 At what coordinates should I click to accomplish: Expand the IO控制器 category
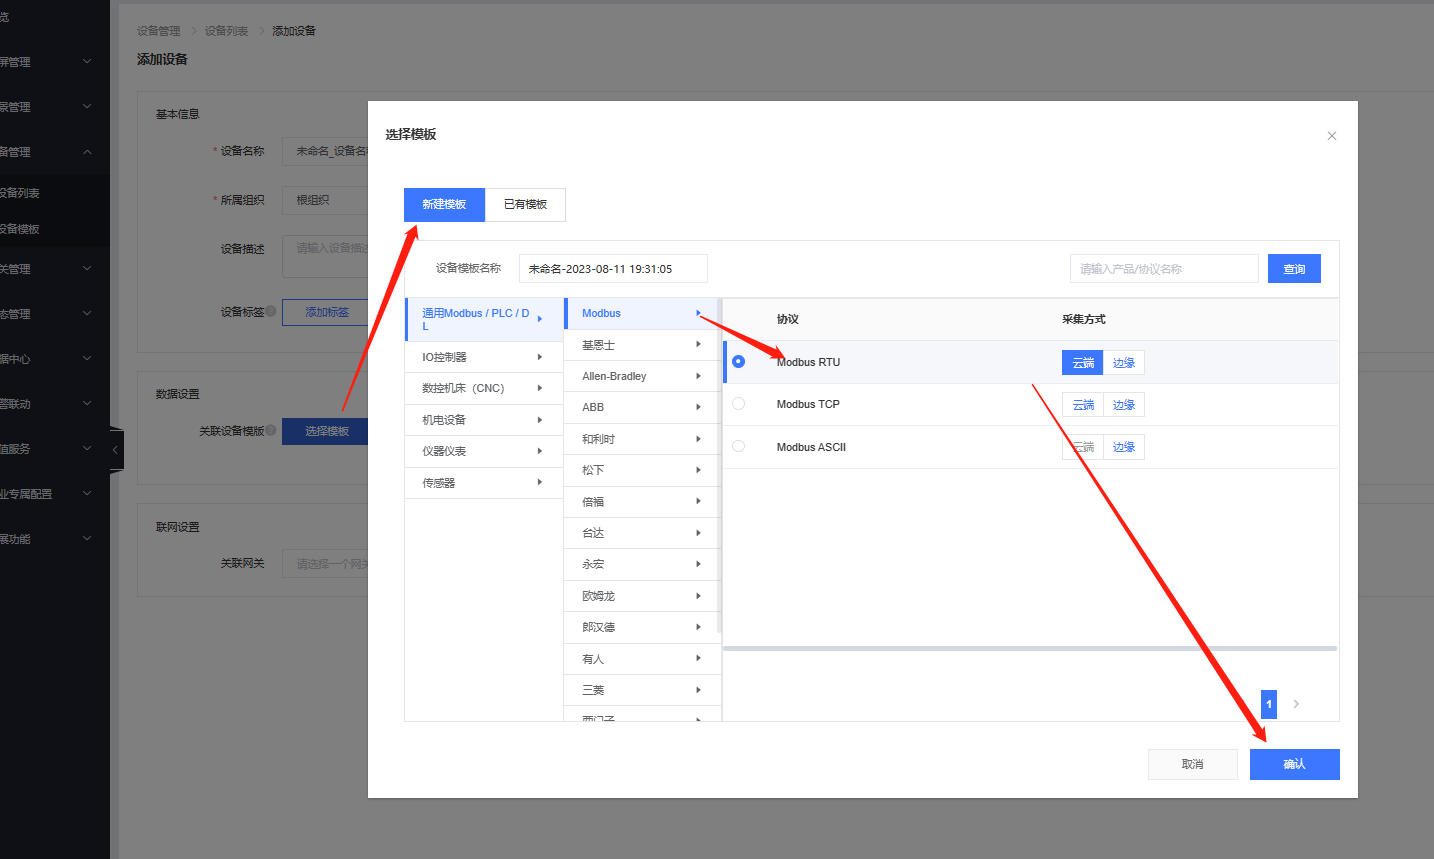483,357
